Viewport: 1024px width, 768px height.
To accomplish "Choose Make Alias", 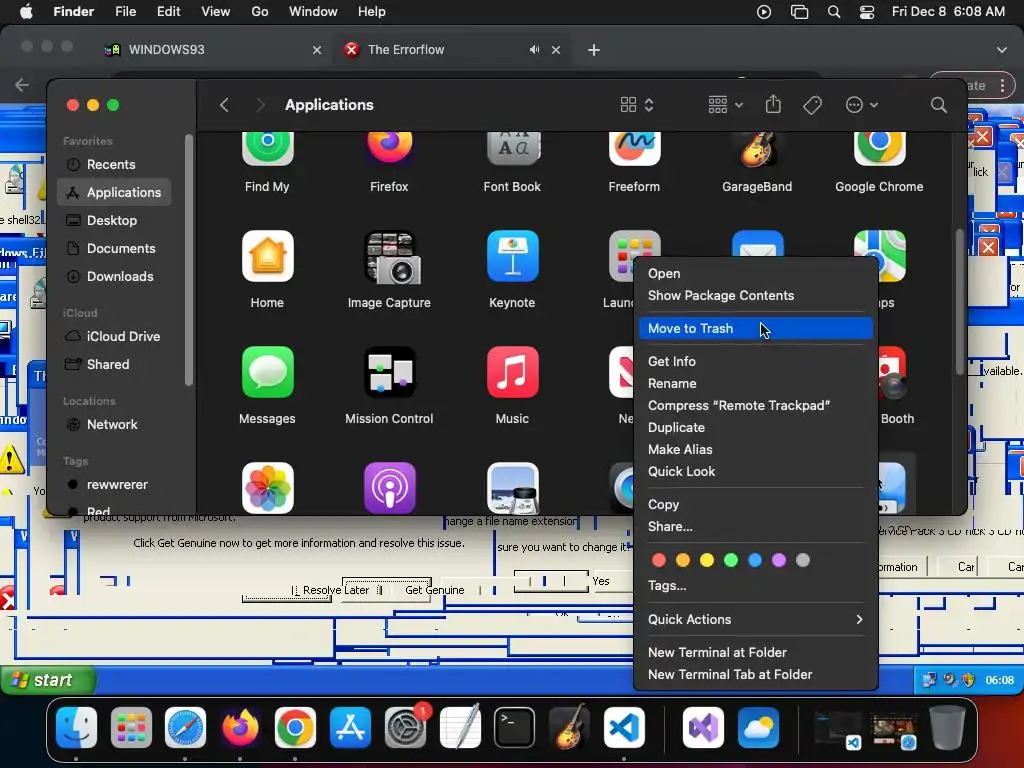I will pyautogui.click(x=756, y=449).
